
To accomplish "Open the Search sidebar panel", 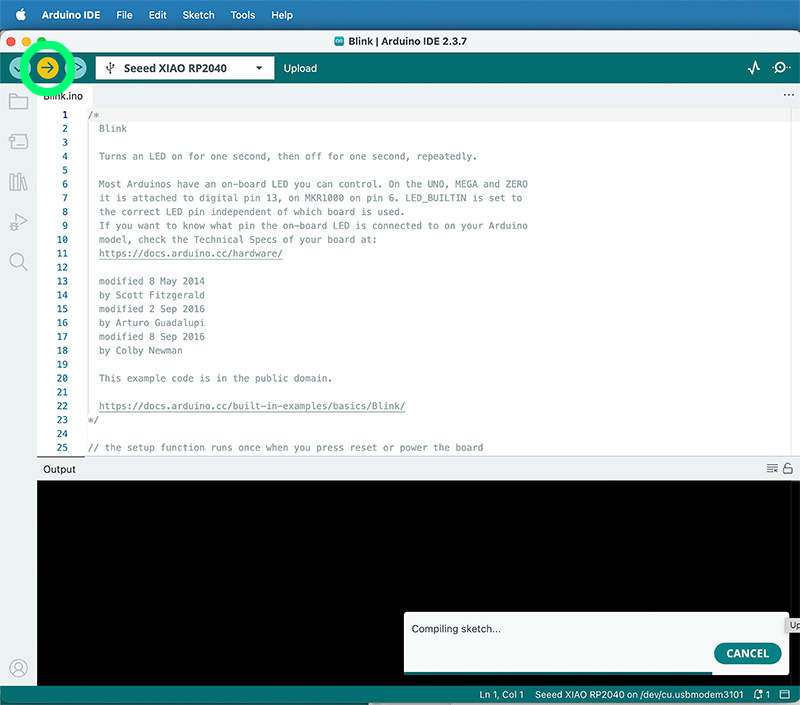I will click(x=18, y=262).
